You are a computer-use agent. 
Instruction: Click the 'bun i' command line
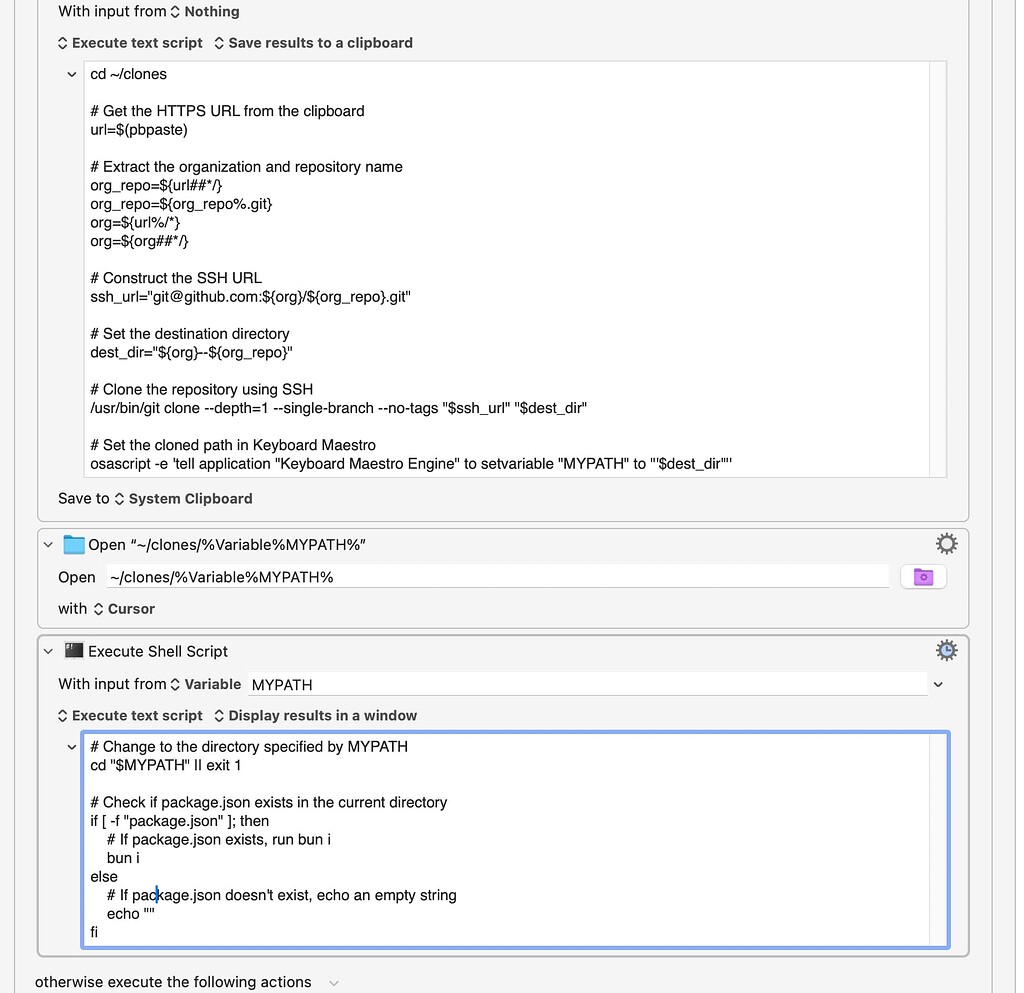[x=123, y=859]
